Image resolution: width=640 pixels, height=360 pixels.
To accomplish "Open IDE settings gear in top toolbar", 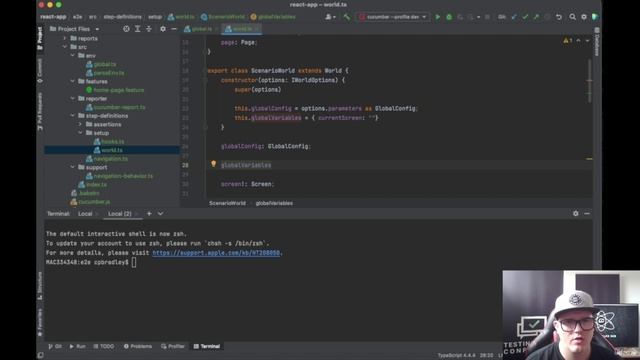I will (584, 17).
